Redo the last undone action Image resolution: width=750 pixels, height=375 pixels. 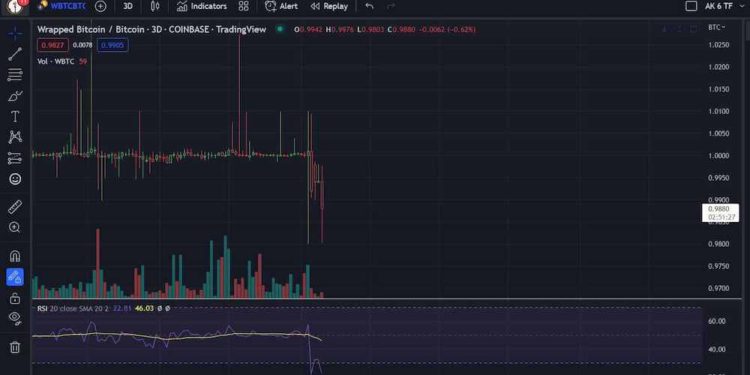pyautogui.click(x=391, y=6)
